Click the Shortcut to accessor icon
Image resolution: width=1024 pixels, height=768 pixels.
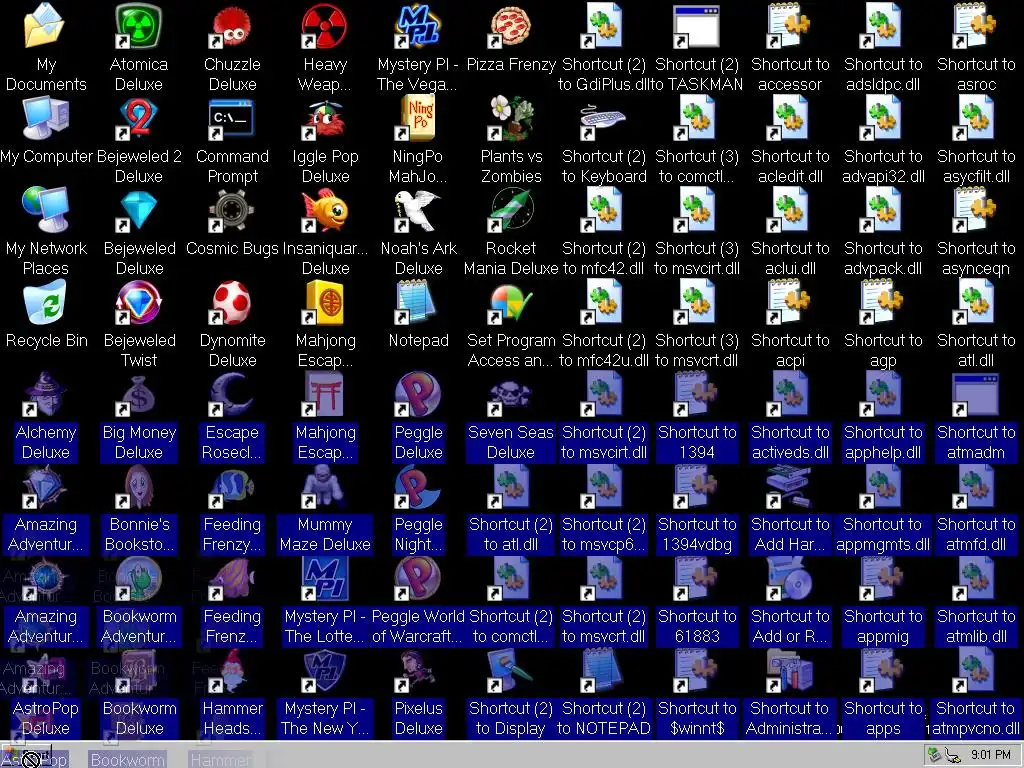click(790, 26)
